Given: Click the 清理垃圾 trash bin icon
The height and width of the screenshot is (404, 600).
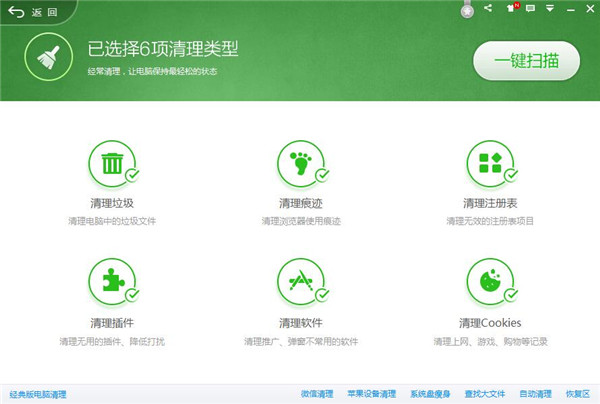Looking at the screenshot, I should click(x=110, y=162).
